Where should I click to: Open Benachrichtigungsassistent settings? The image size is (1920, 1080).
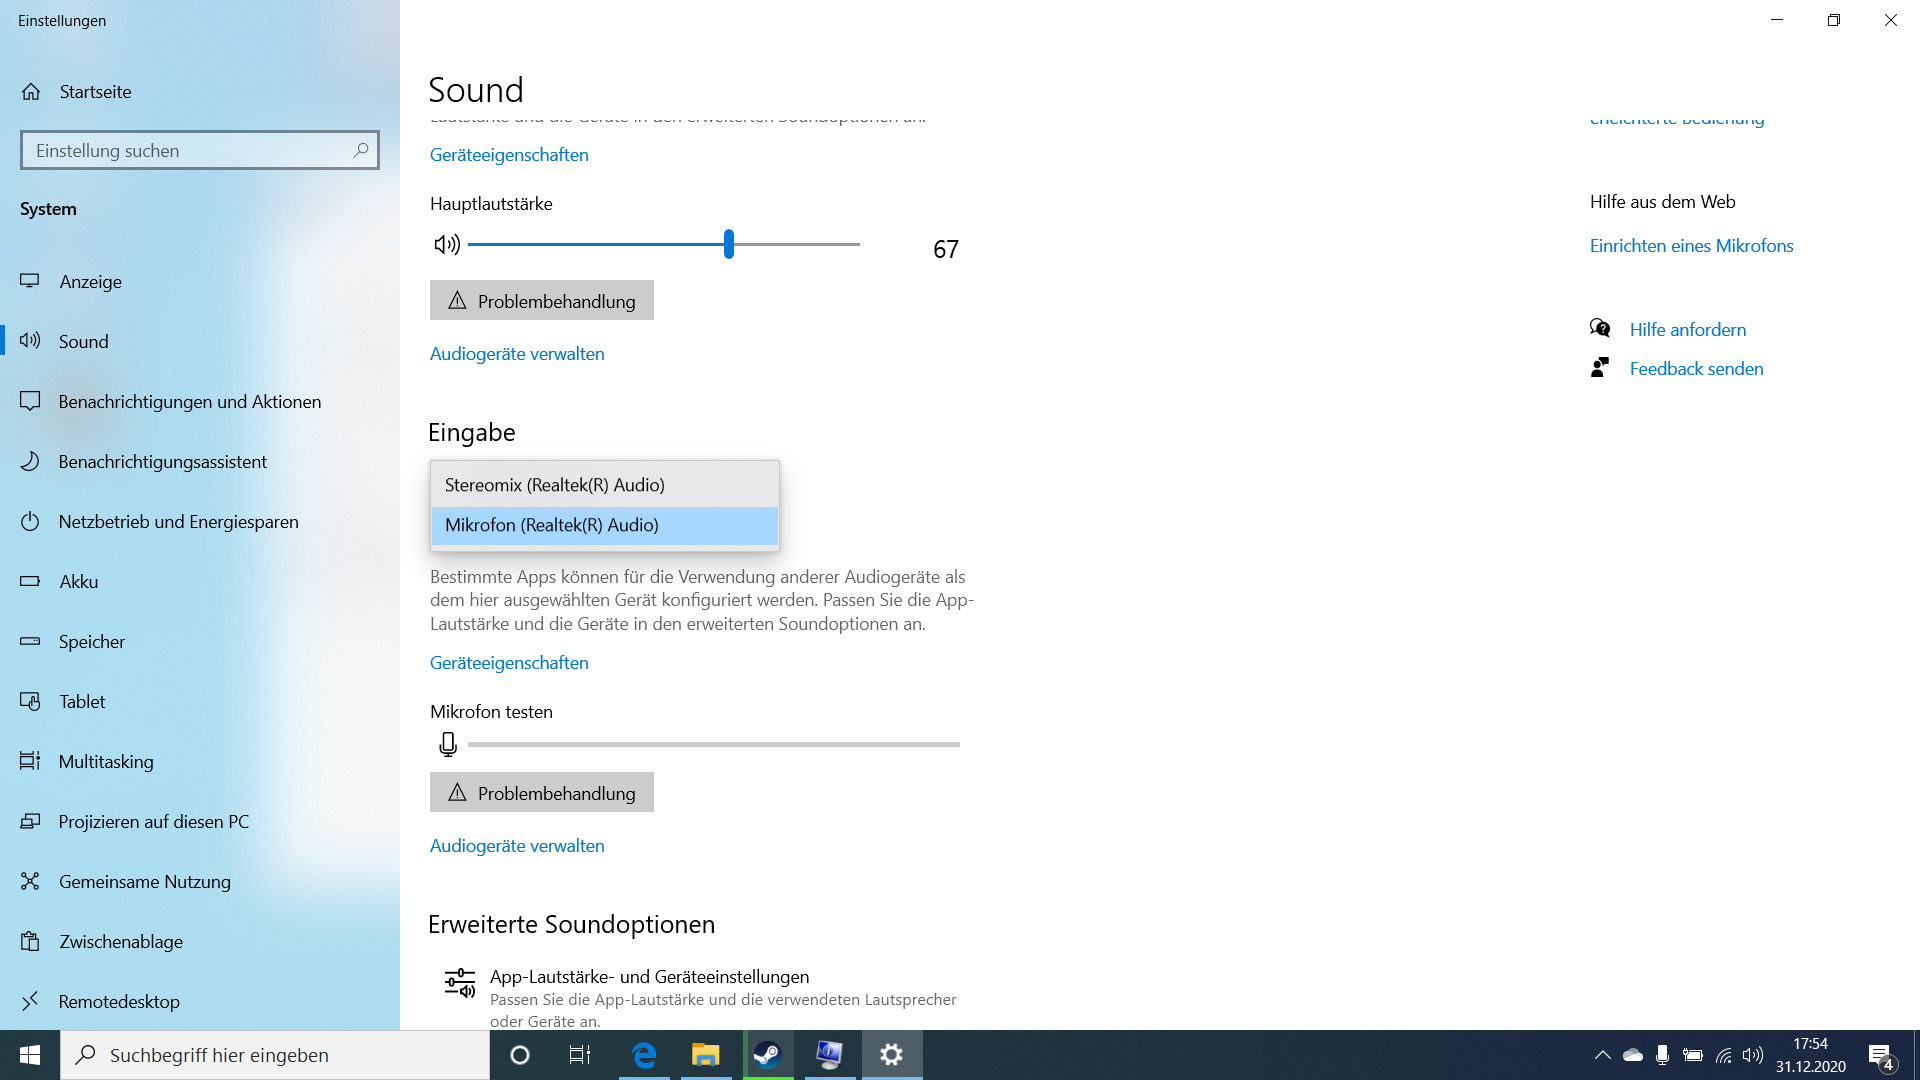point(200,461)
